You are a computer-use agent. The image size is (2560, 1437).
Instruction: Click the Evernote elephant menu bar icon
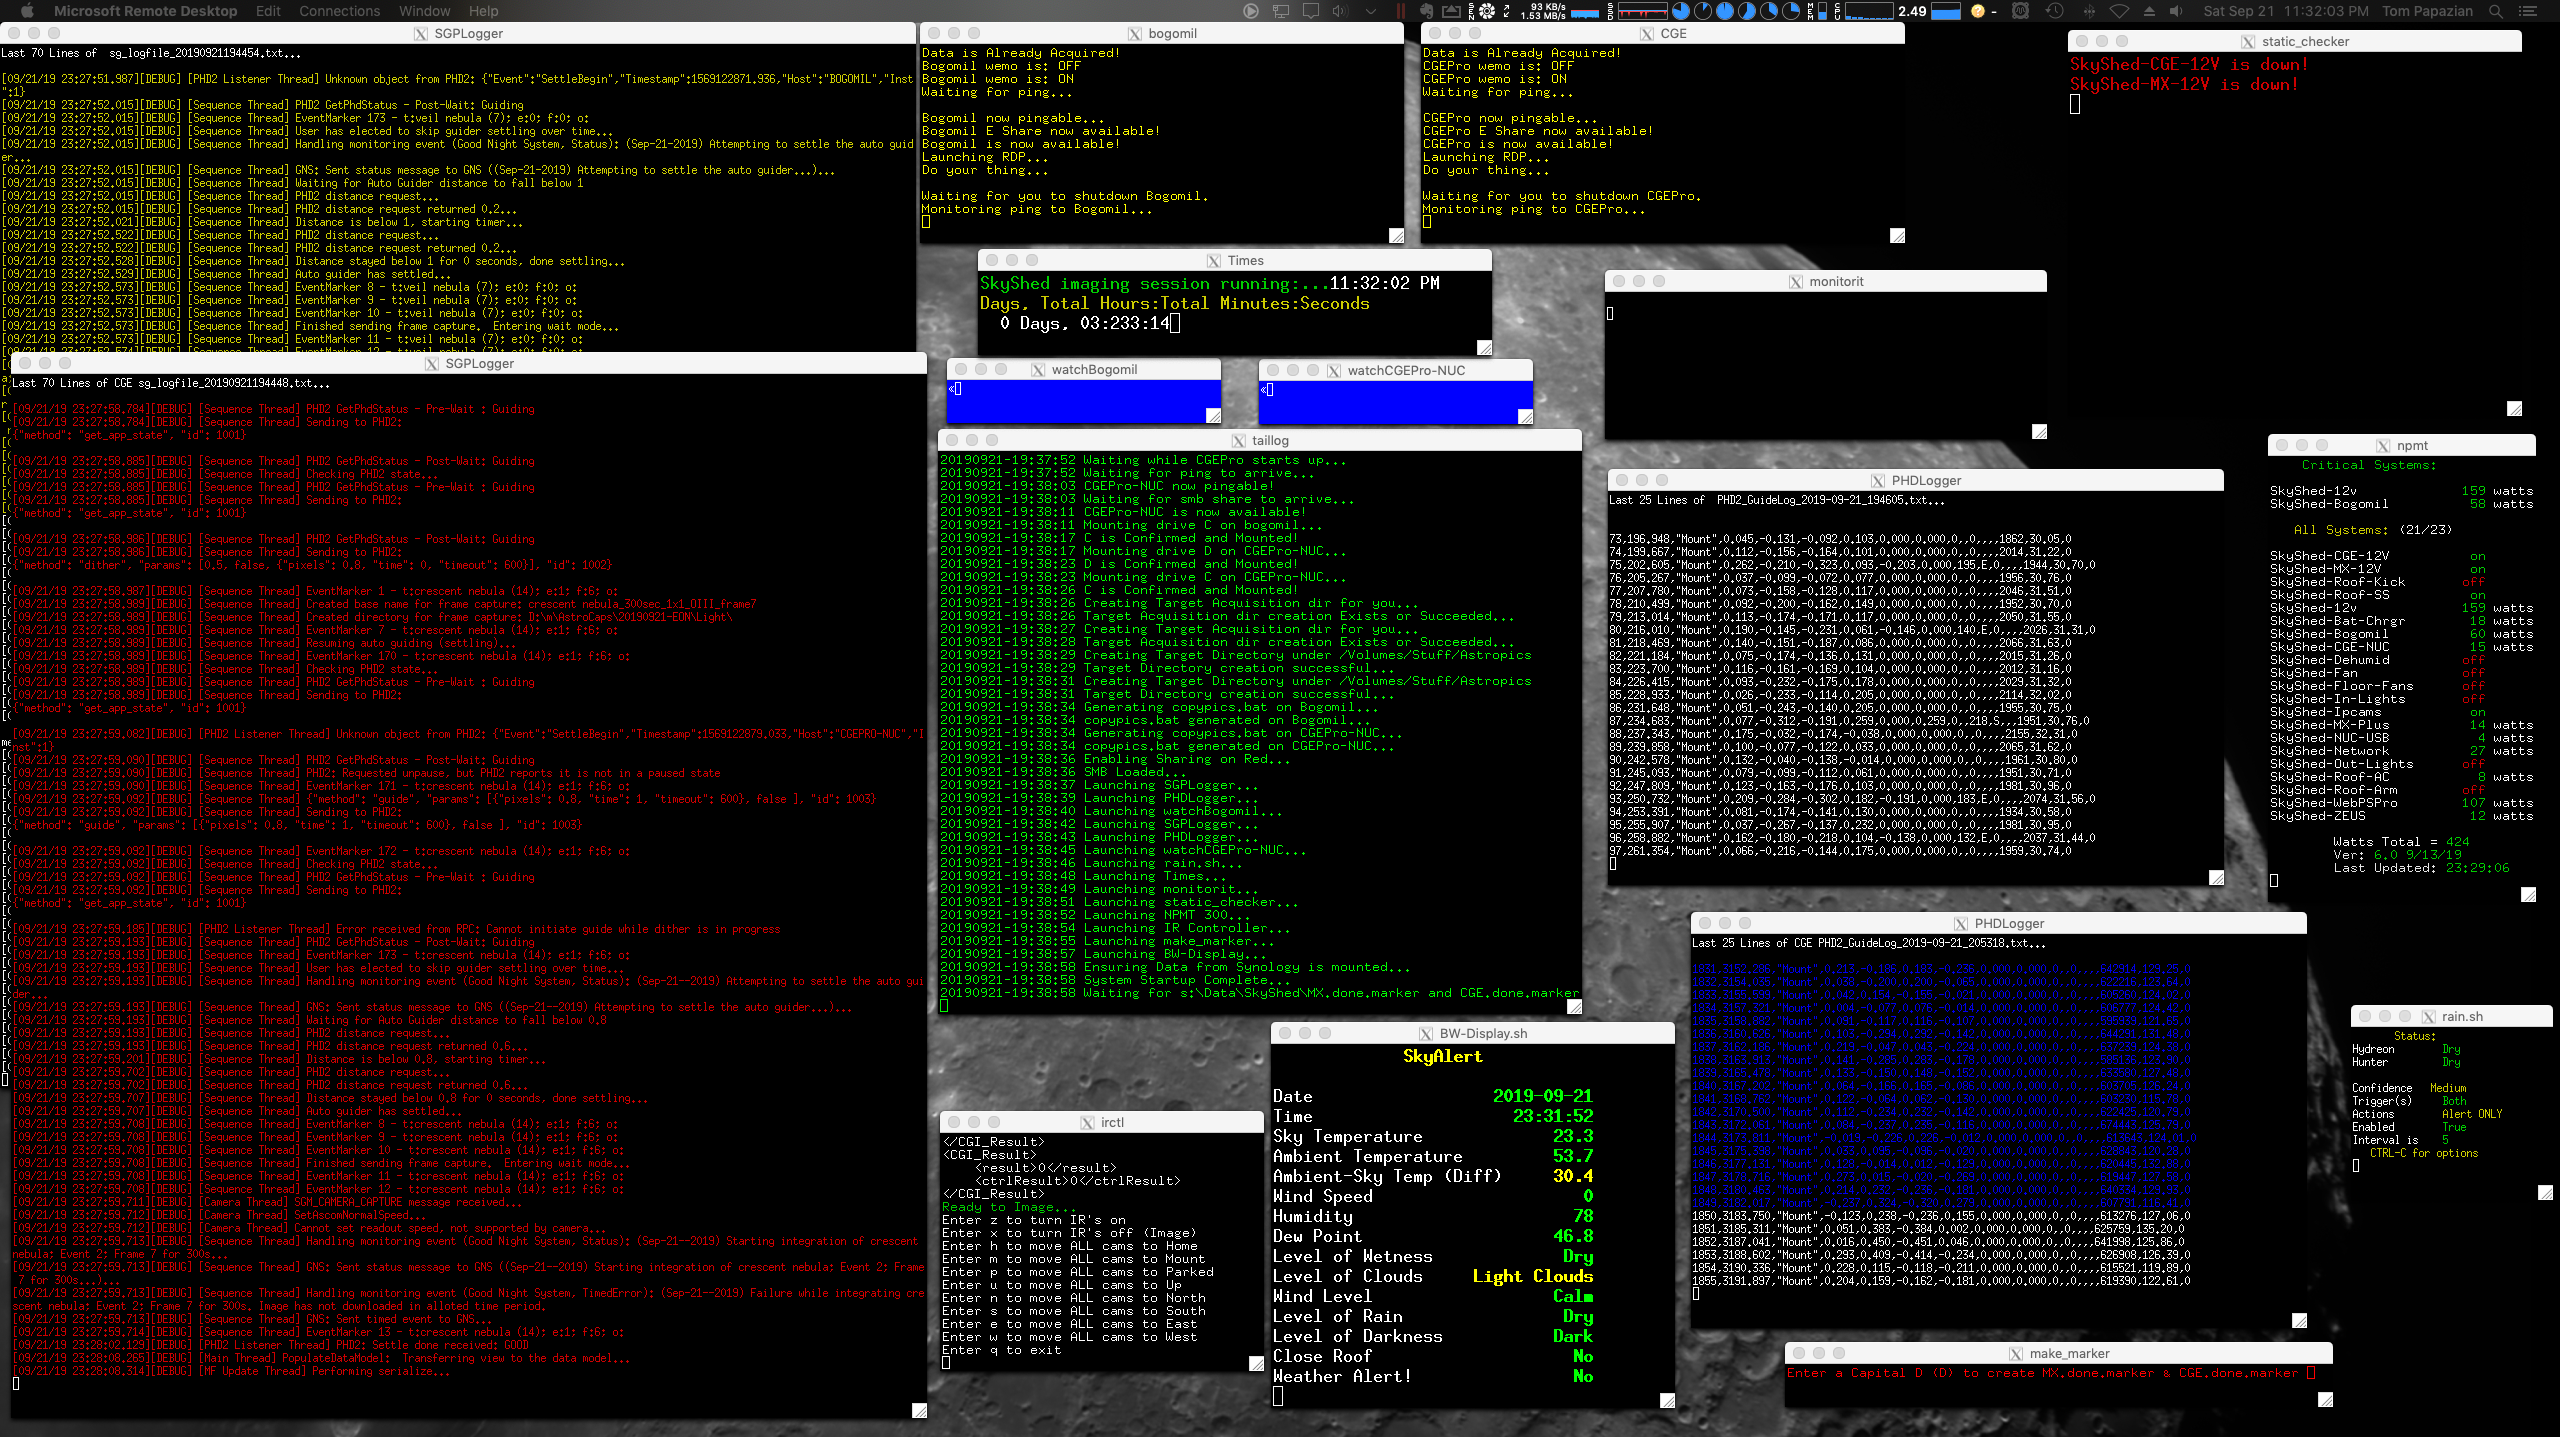click(1426, 11)
